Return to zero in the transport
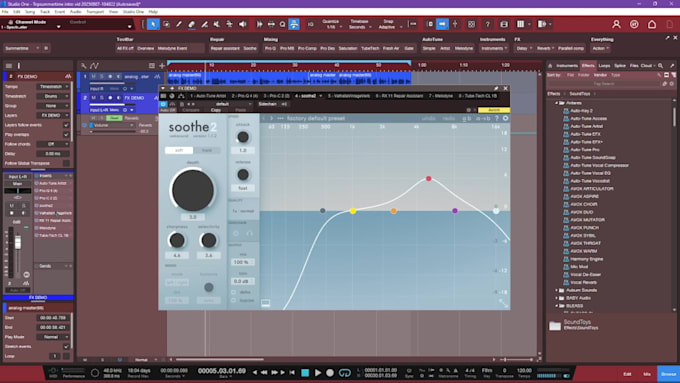680x383 pixels. pyautogui.click(x=292, y=372)
